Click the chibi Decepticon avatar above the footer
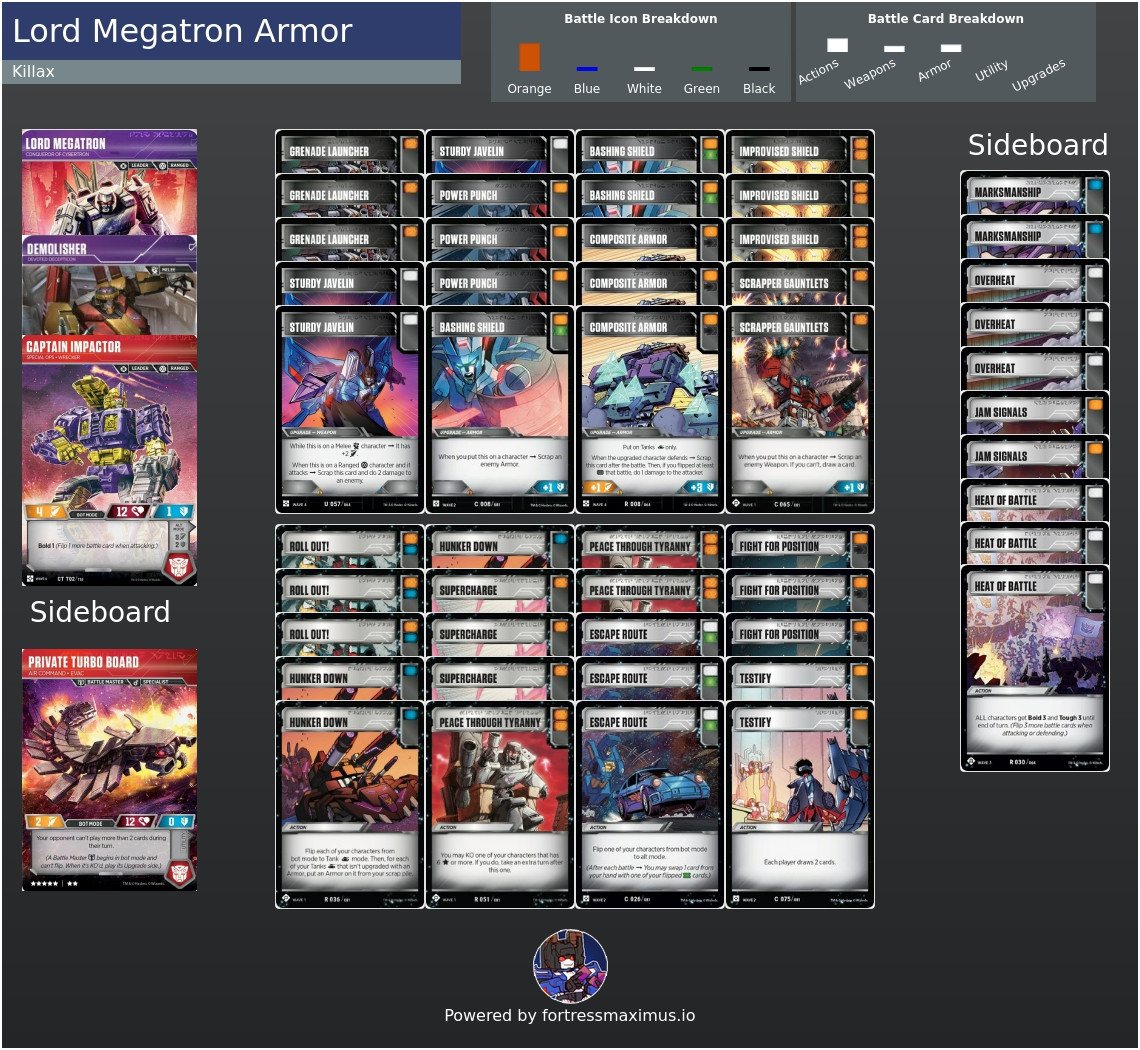The height and width of the screenshot is (1050, 1140). tap(570, 966)
